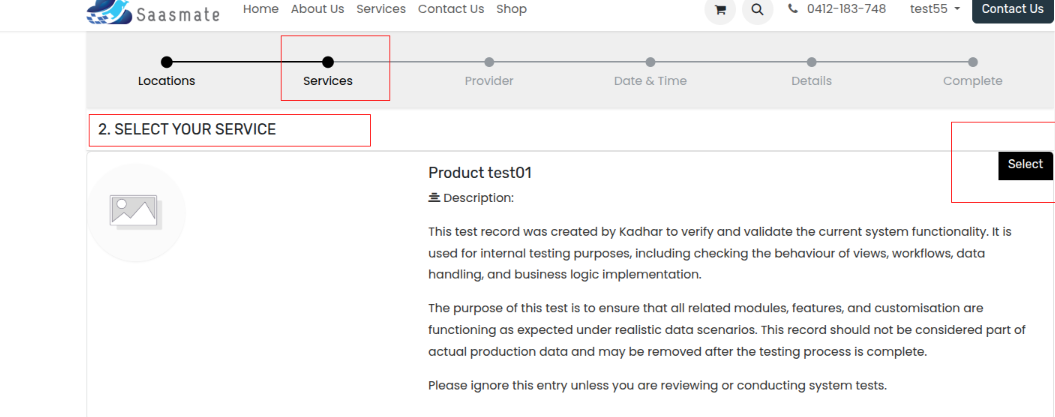Click the Complete step marker

coord(972,63)
